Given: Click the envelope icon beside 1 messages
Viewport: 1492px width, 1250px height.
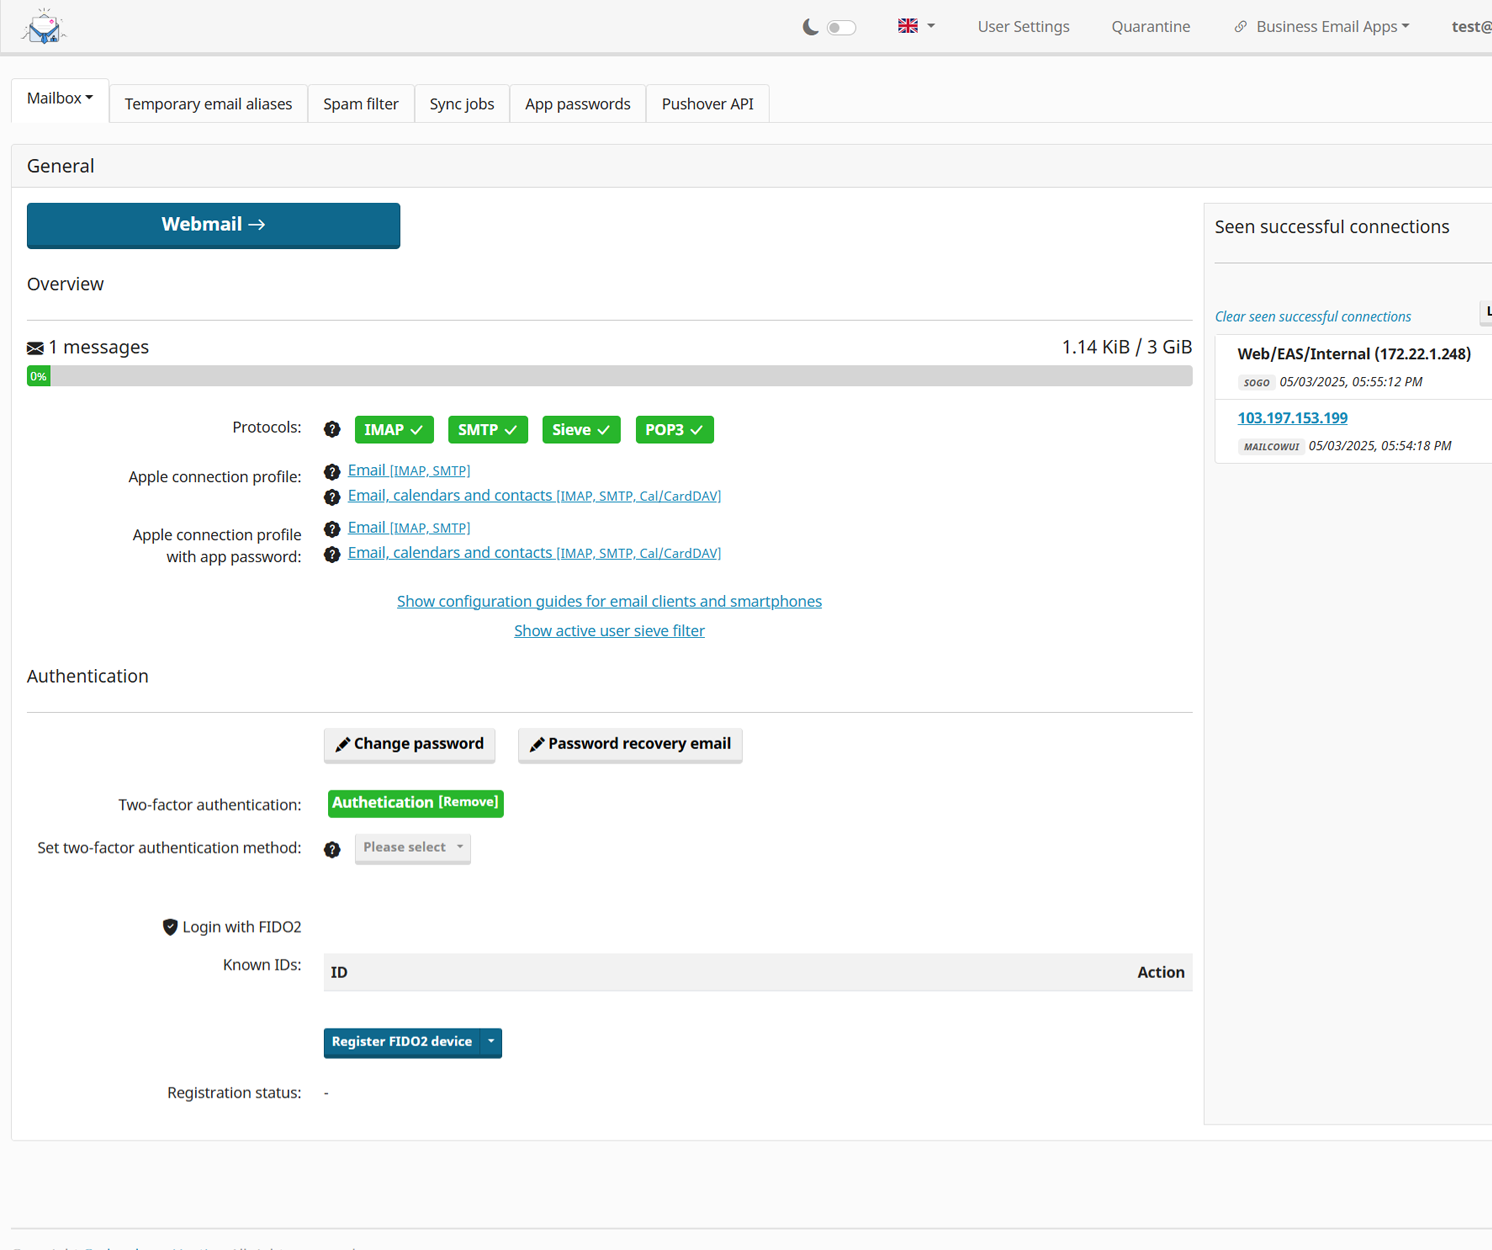Looking at the screenshot, I should [x=35, y=348].
